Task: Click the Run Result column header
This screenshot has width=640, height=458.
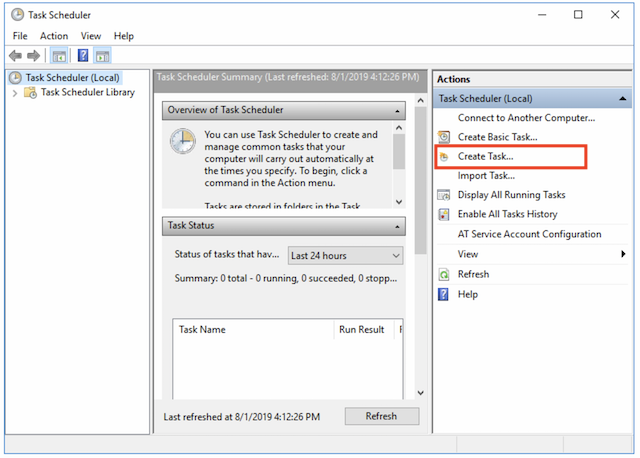Action: click(364, 329)
